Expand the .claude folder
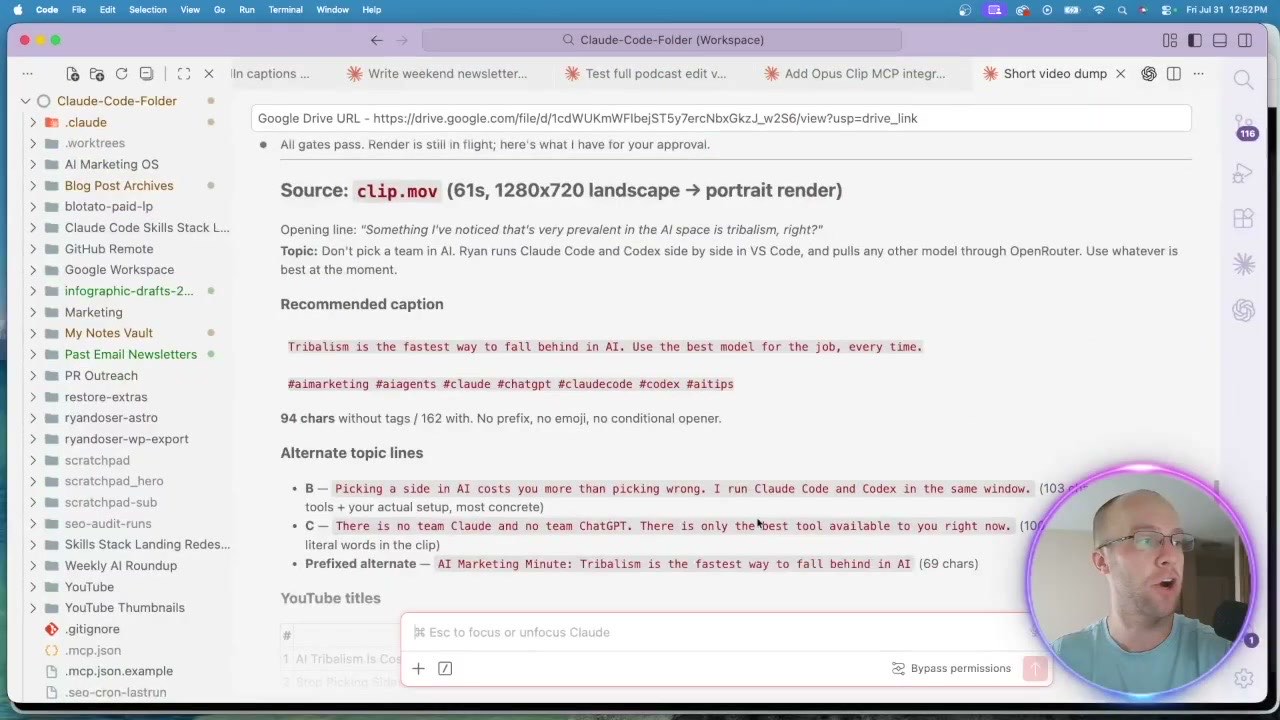Viewport: 1280px width, 720px height. [33, 122]
